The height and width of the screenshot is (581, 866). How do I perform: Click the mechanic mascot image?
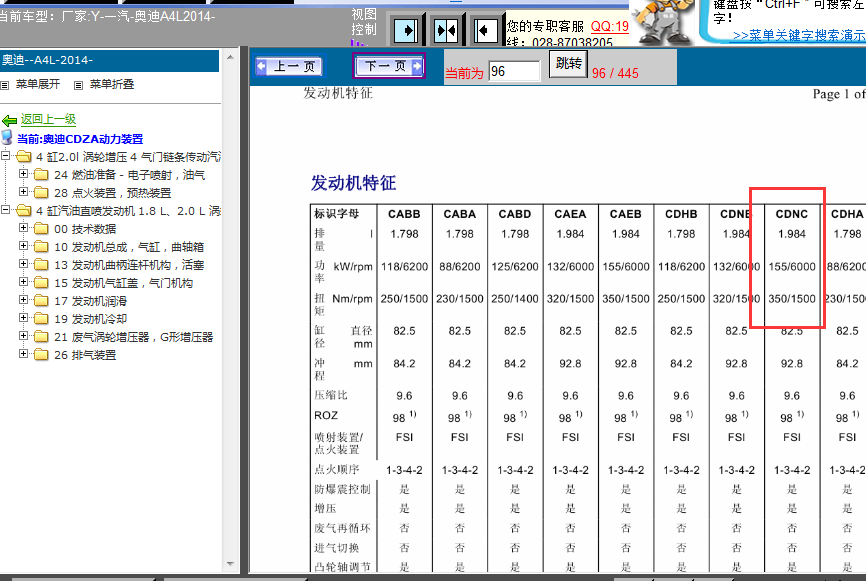pyautogui.click(x=664, y=22)
